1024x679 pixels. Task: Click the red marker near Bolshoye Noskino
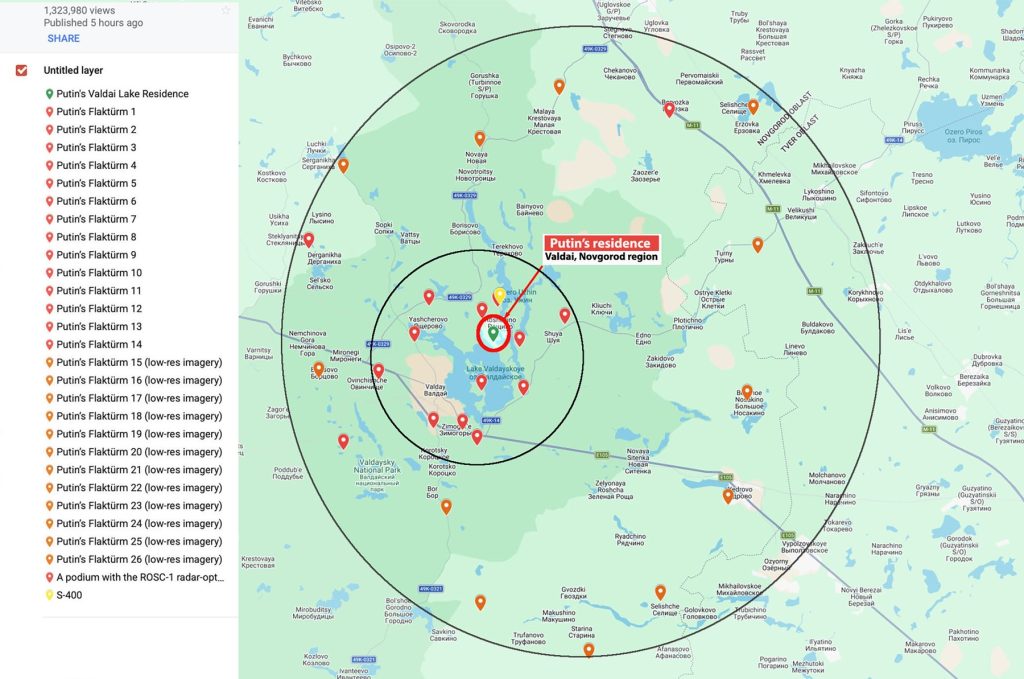click(x=746, y=390)
